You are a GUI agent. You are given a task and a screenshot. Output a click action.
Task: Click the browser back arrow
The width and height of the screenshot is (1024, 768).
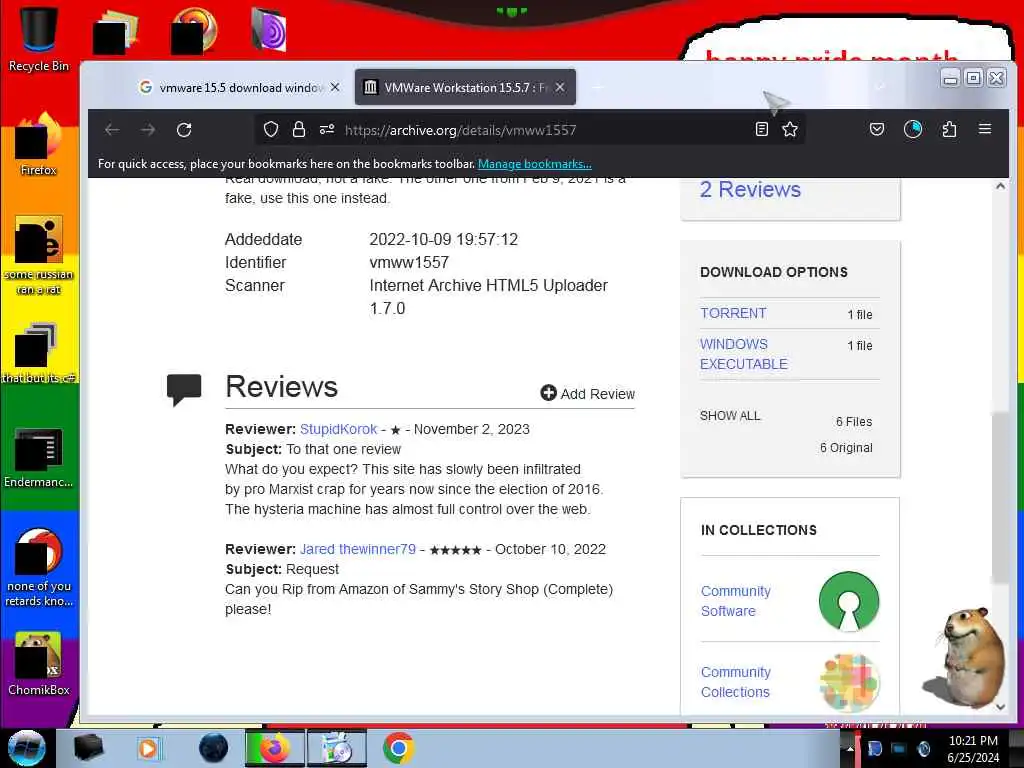[x=112, y=130]
